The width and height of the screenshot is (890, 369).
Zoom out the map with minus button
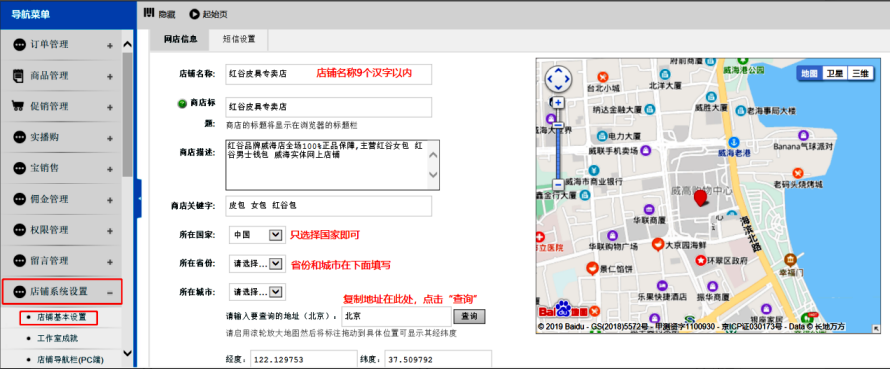tap(558, 185)
